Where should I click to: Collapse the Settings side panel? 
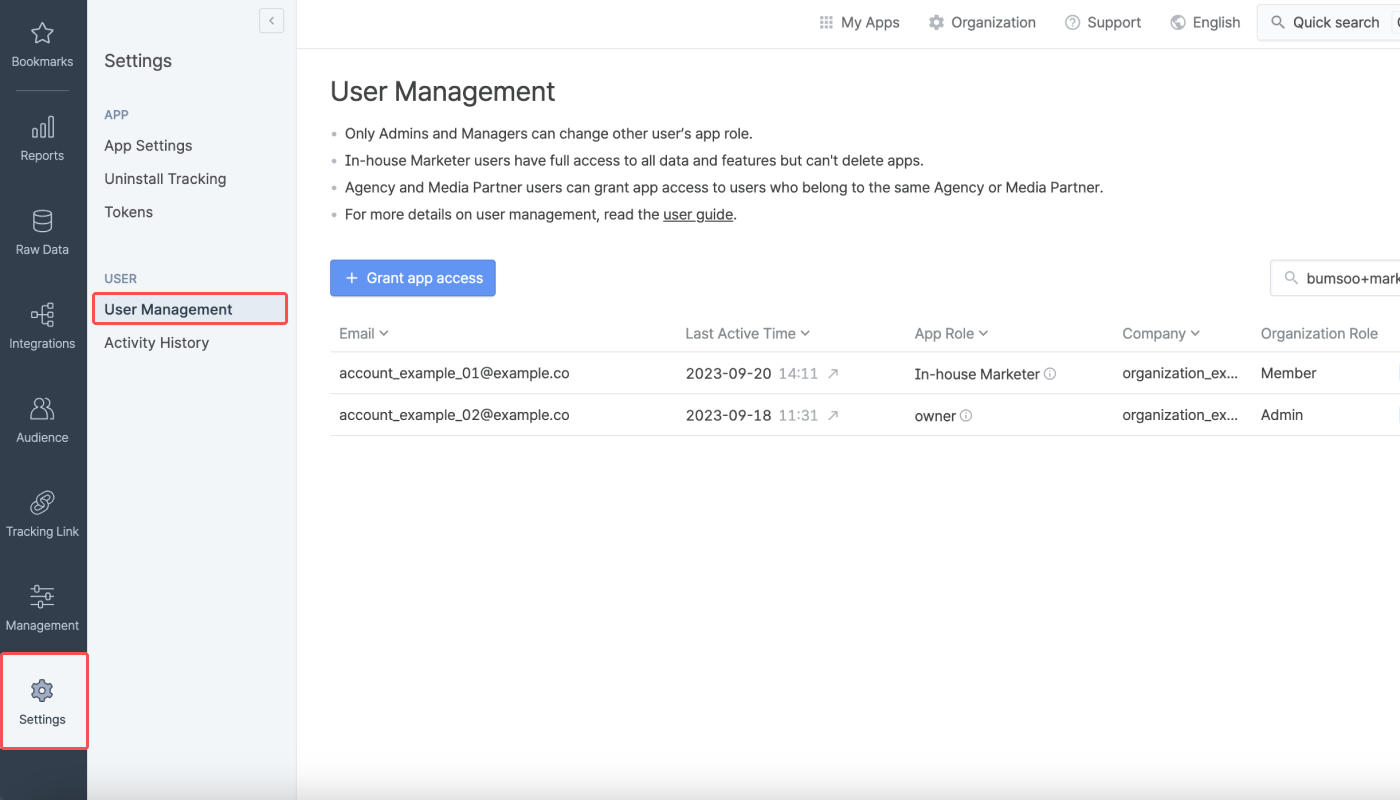(x=271, y=21)
